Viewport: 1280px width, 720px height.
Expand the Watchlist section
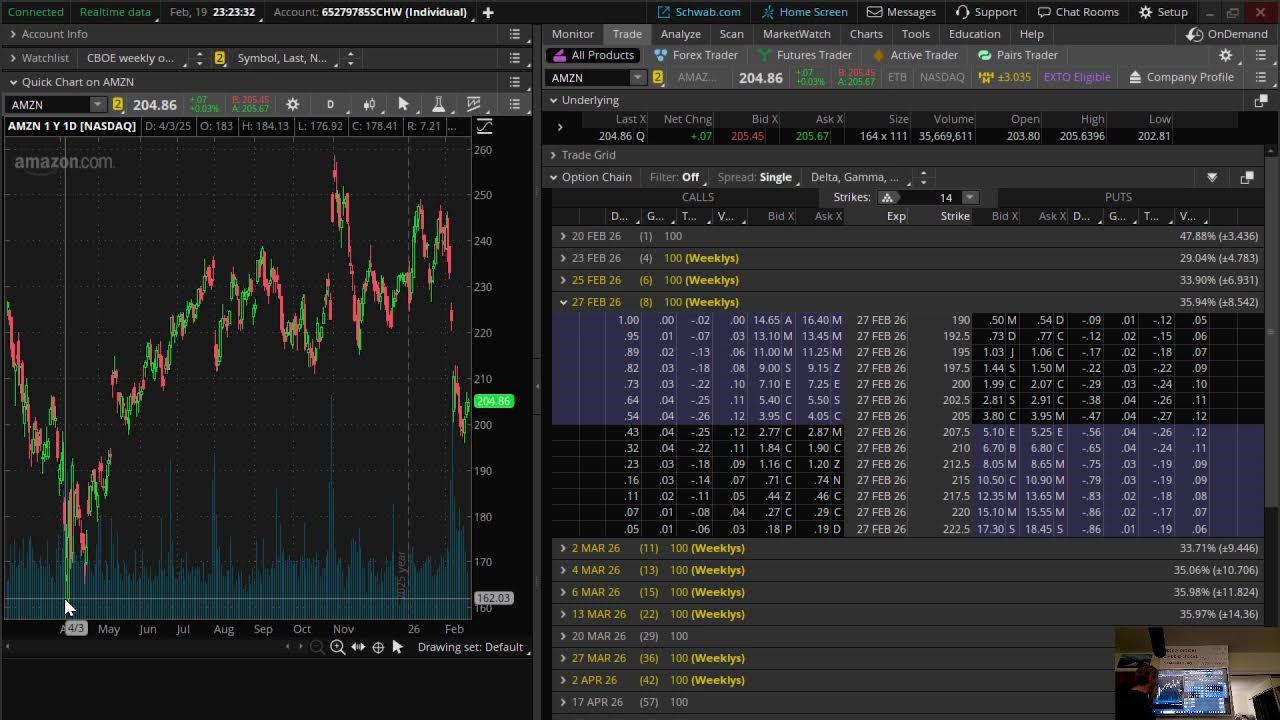(x=13, y=58)
